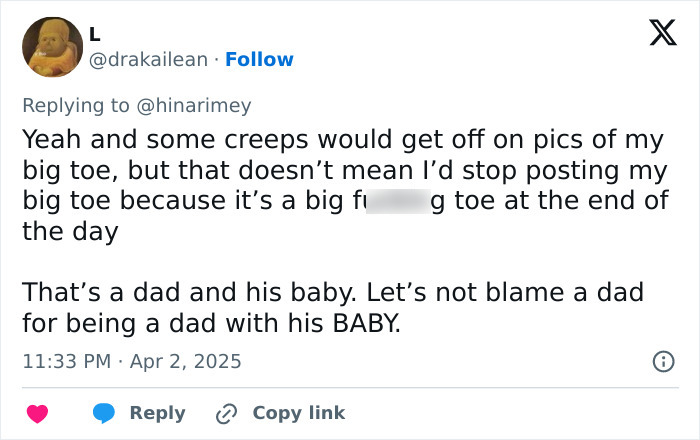Click the chain link icon
The image size is (700, 440).
[227, 413]
